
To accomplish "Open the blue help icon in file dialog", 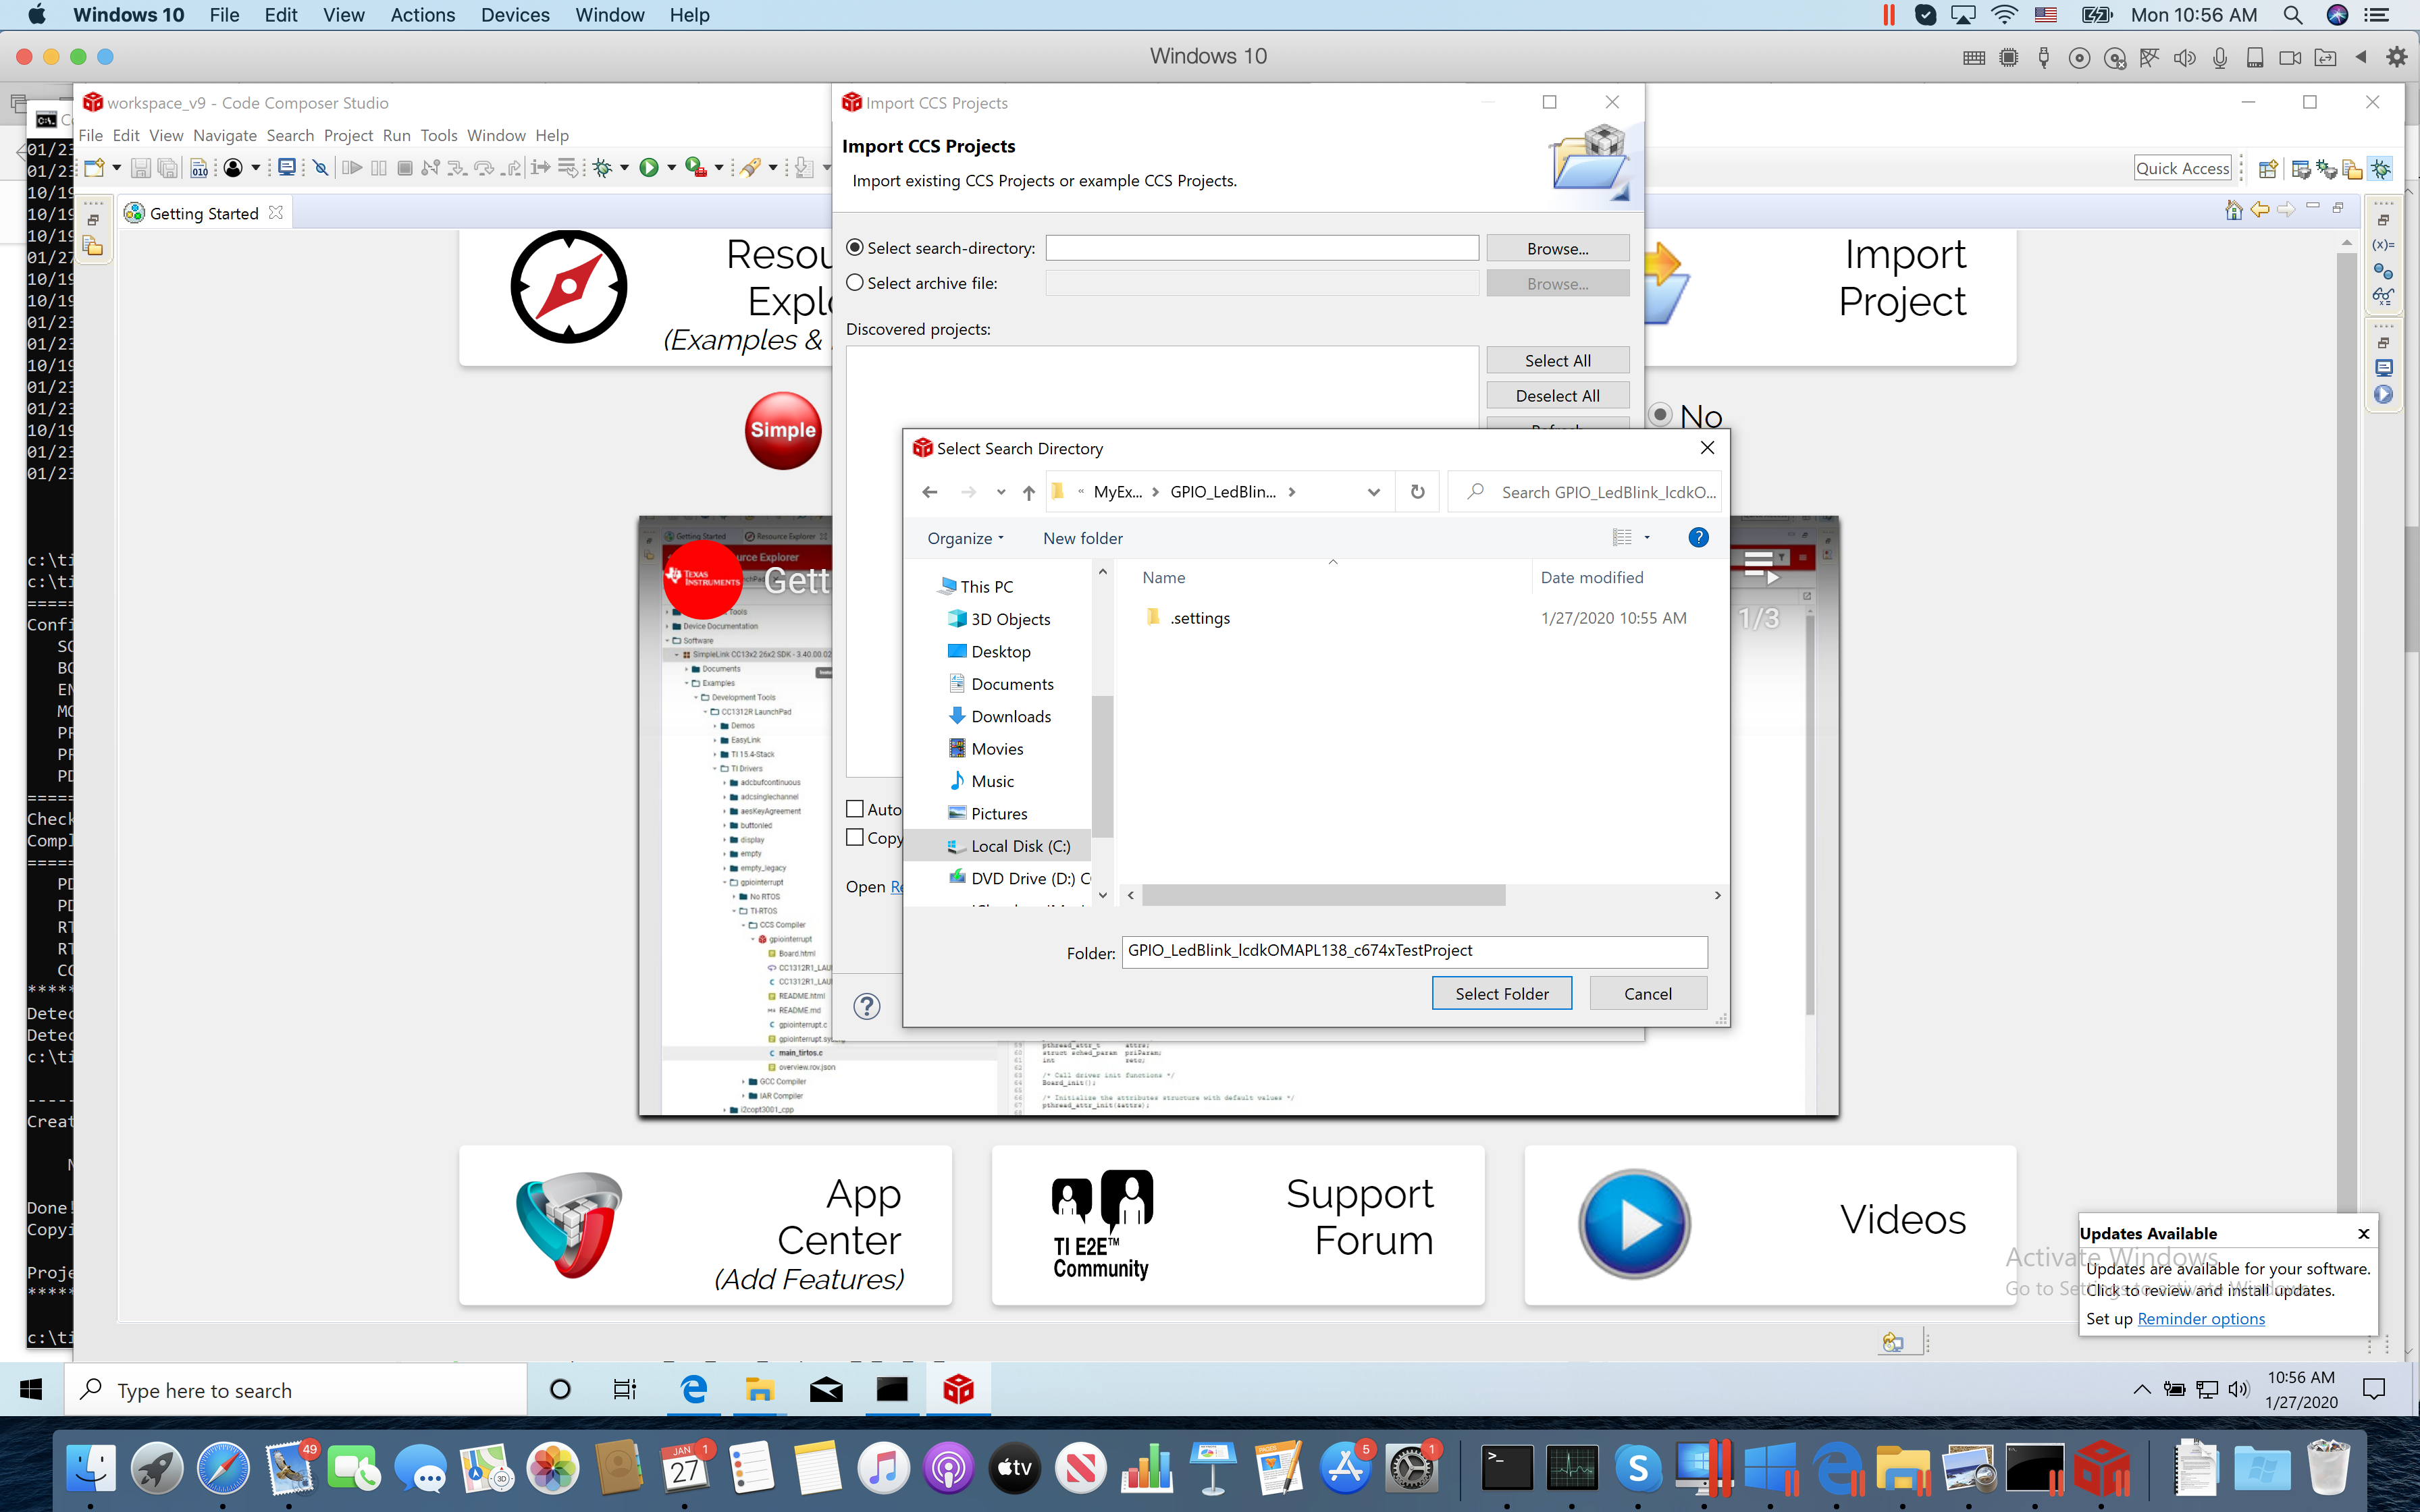I will tap(1697, 538).
